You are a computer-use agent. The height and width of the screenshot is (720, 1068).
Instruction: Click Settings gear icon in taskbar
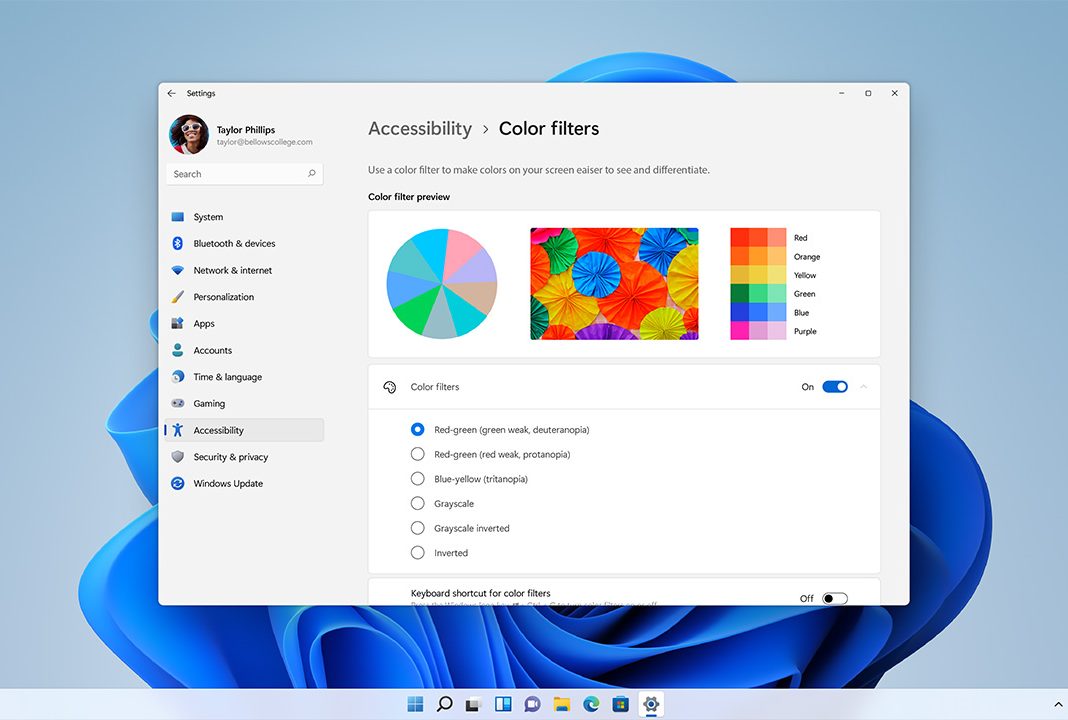[650, 704]
